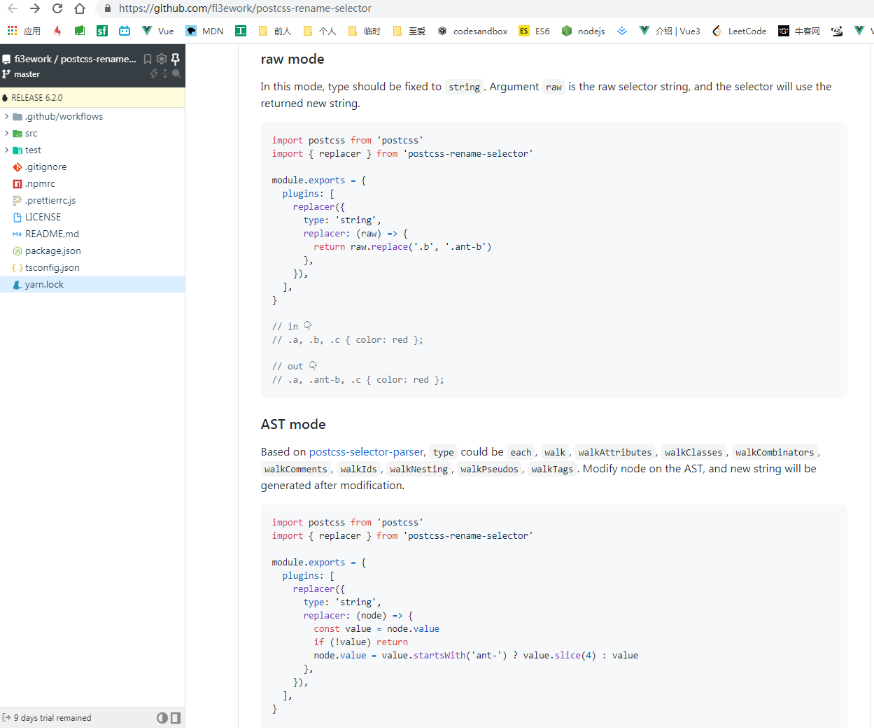Click the repository icon in sidebar header
The image size is (874, 728).
coord(7,59)
